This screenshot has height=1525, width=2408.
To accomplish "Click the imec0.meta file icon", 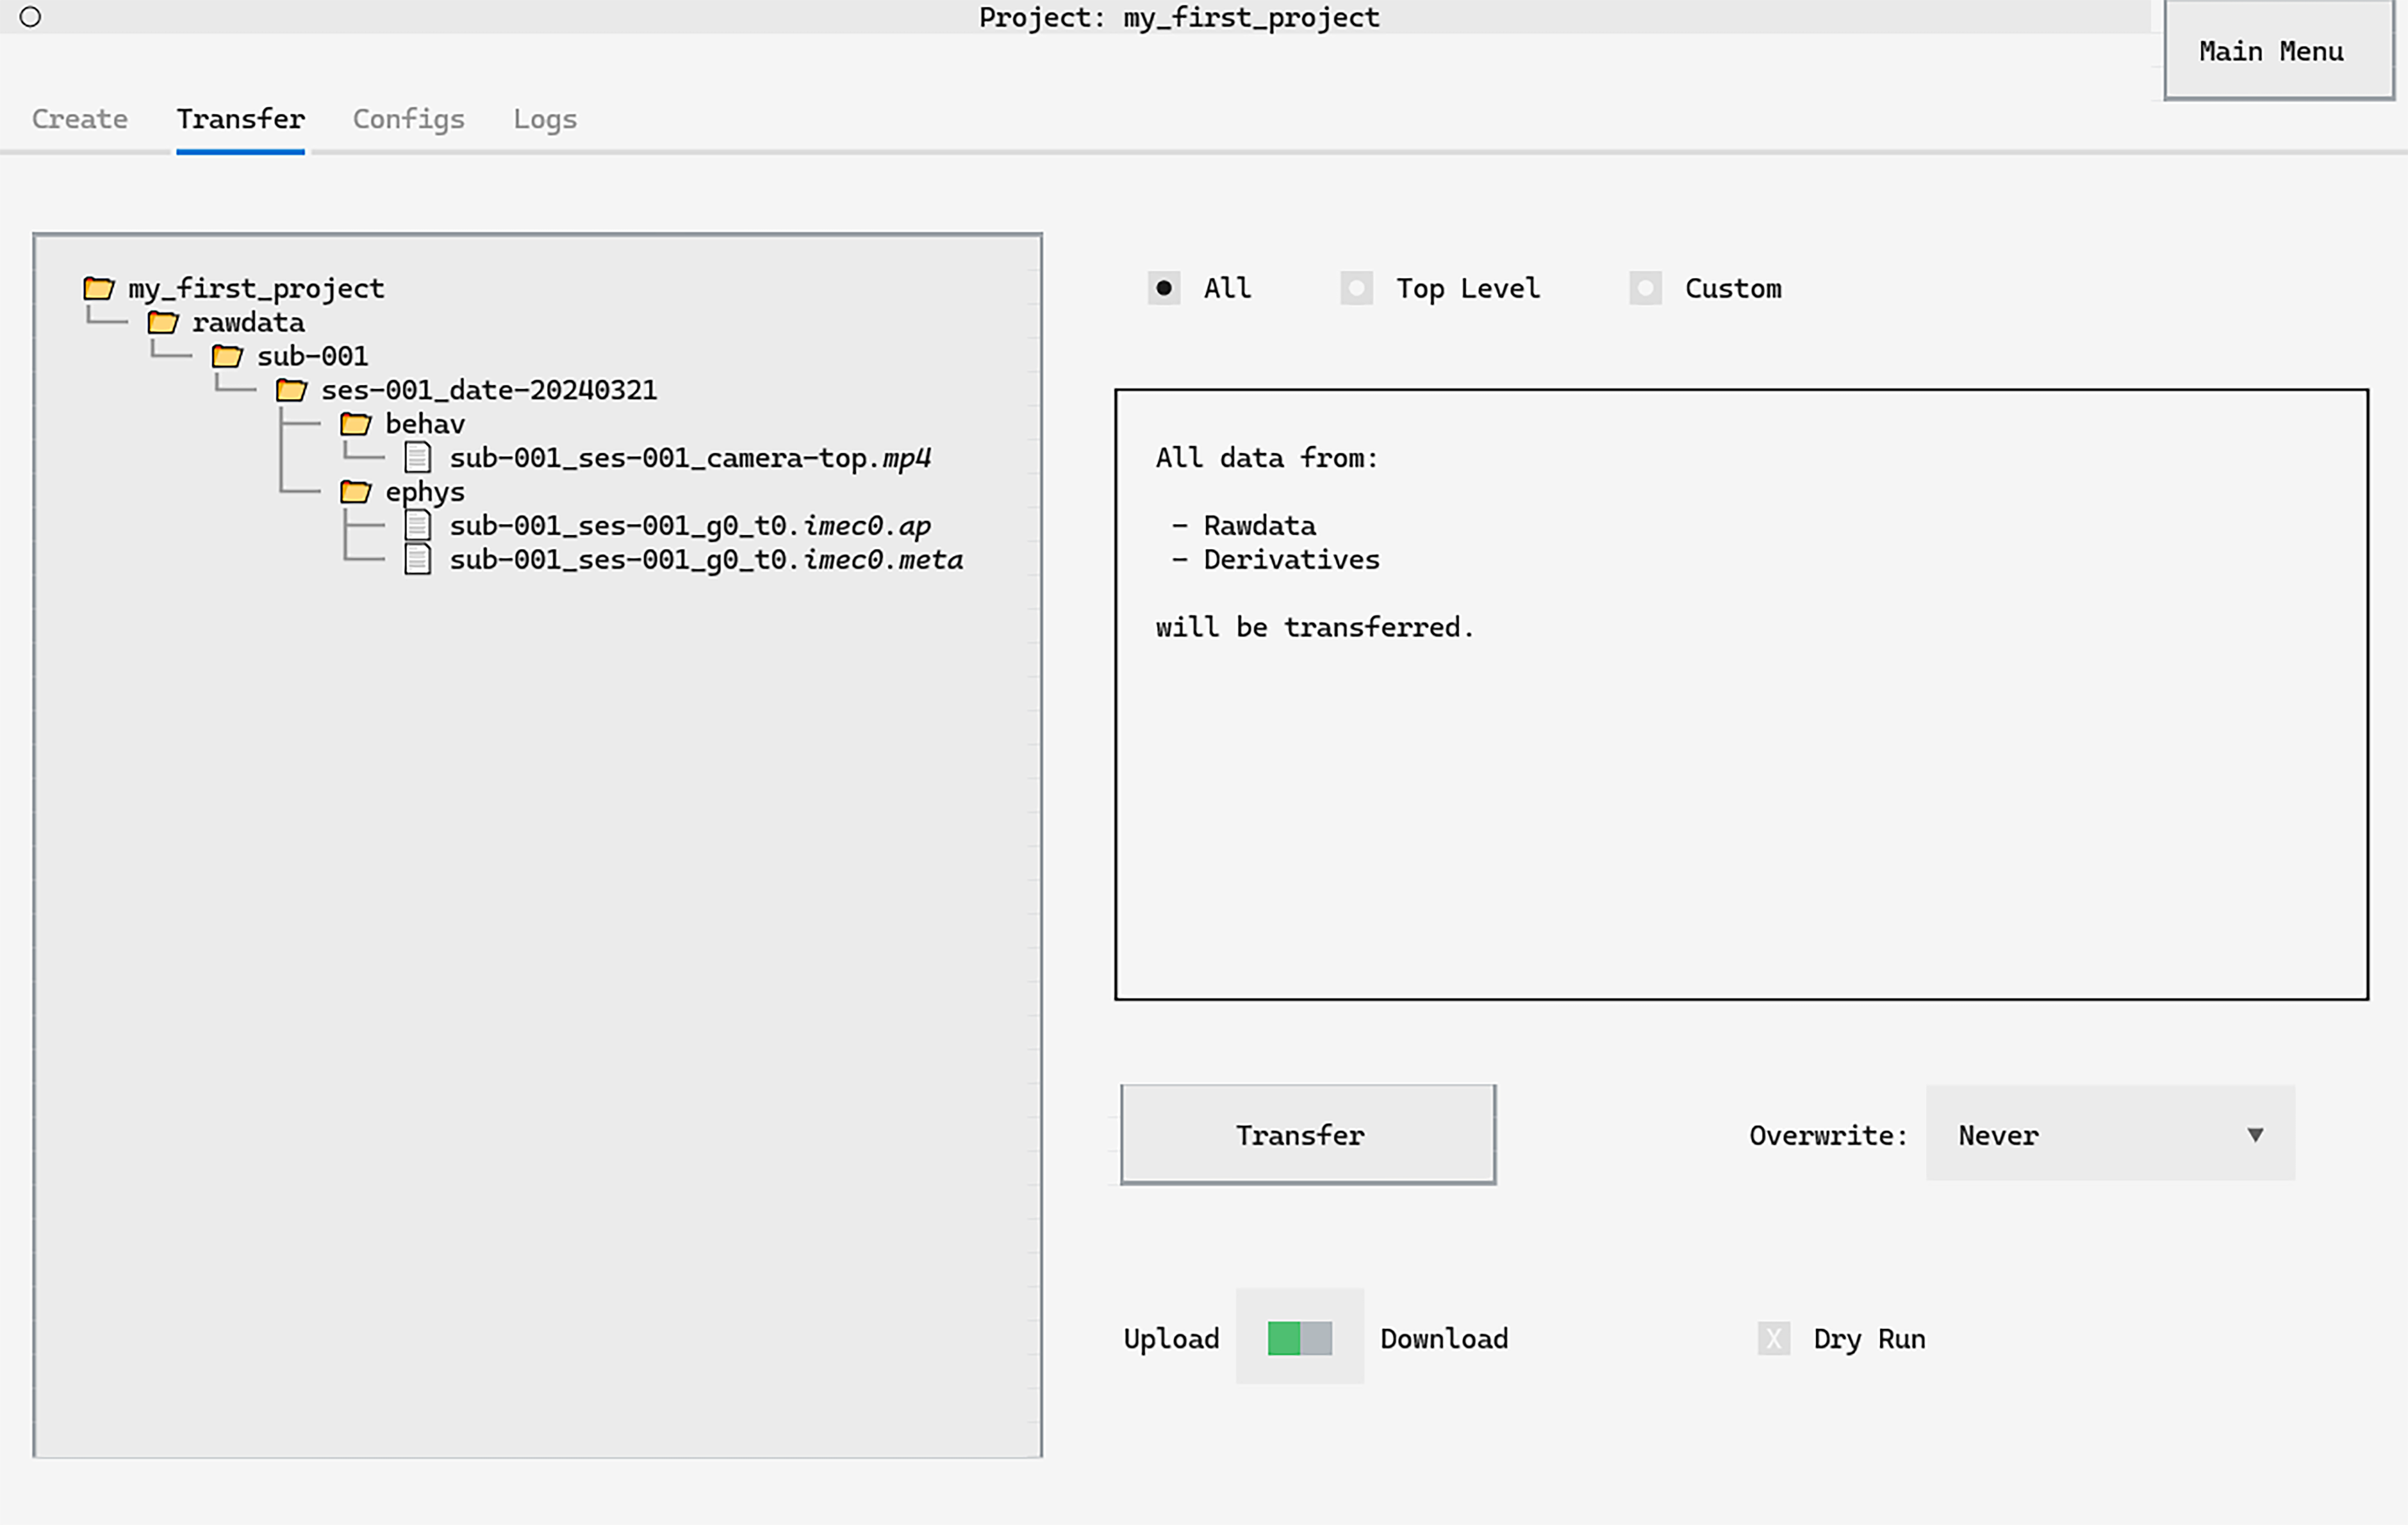I will 418,560.
